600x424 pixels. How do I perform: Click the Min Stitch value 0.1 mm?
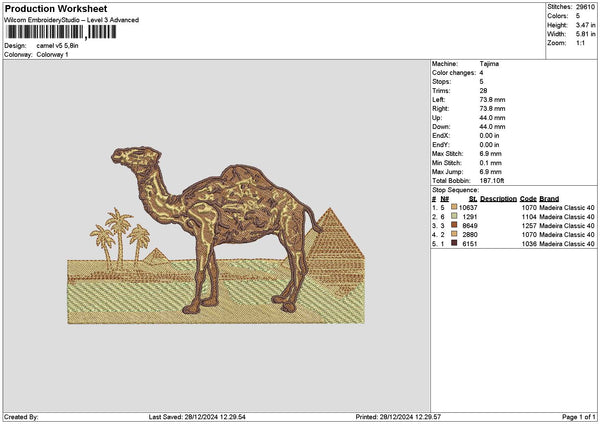[x=491, y=163]
